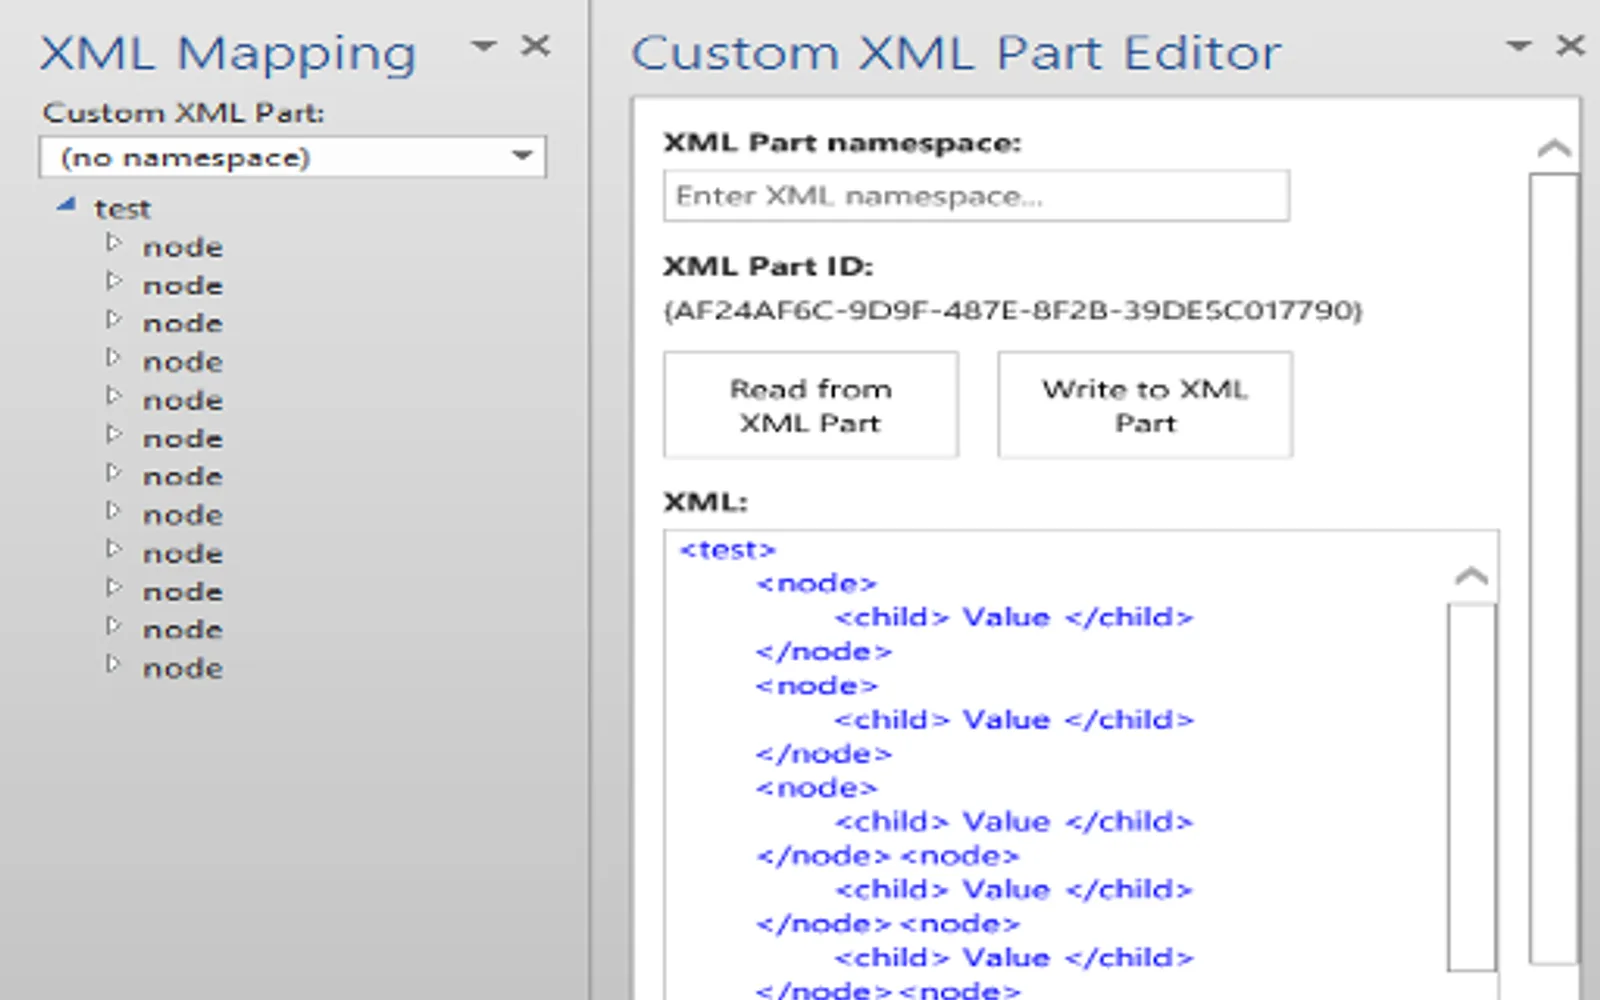This screenshot has width=1600, height=1000.
Task: Click the <test> opening tag line
Action: click(727, 550)
